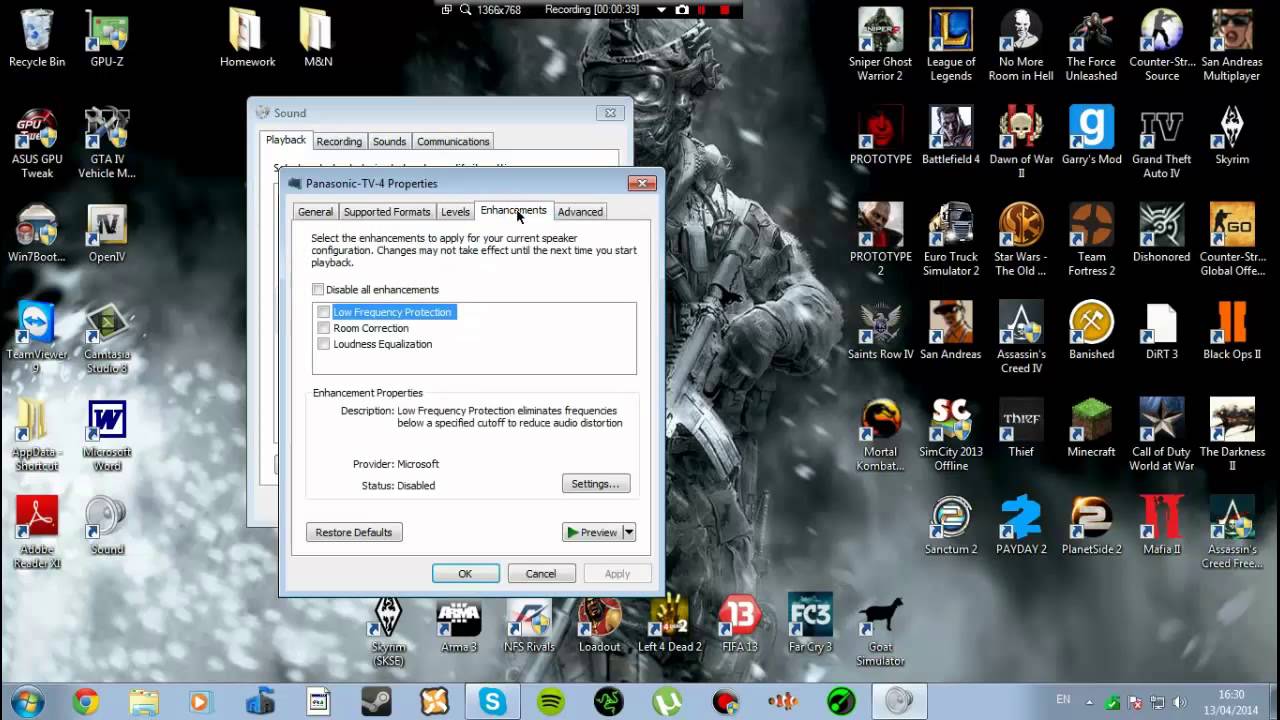Open the Advanced tab
Screen dimensions: 1280x720
point(580,212)
